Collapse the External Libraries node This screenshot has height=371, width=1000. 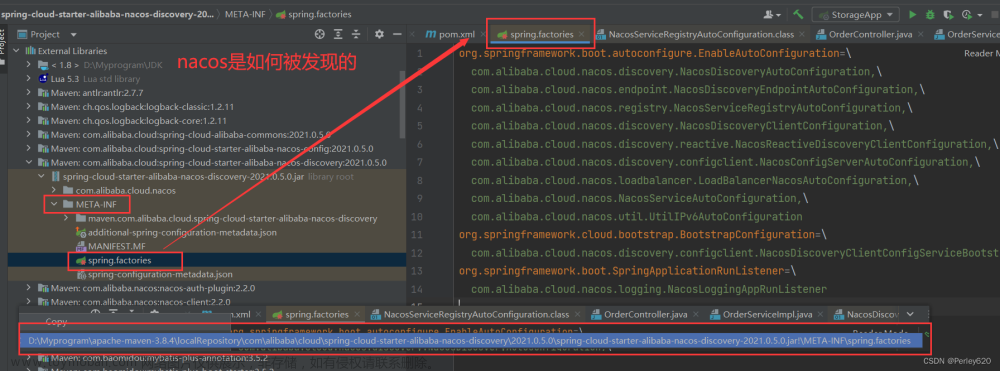click(x=16, y=50)
